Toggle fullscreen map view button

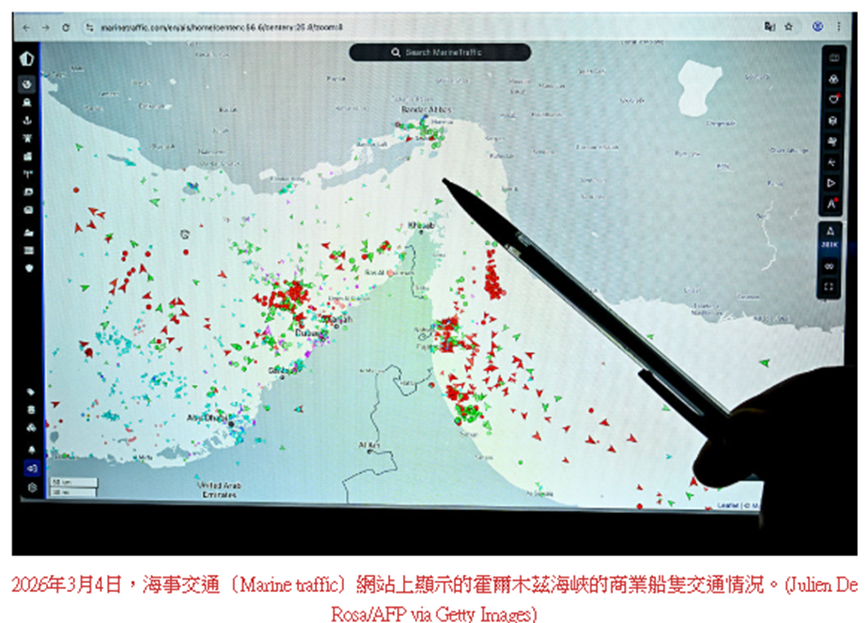click(829, 287)
